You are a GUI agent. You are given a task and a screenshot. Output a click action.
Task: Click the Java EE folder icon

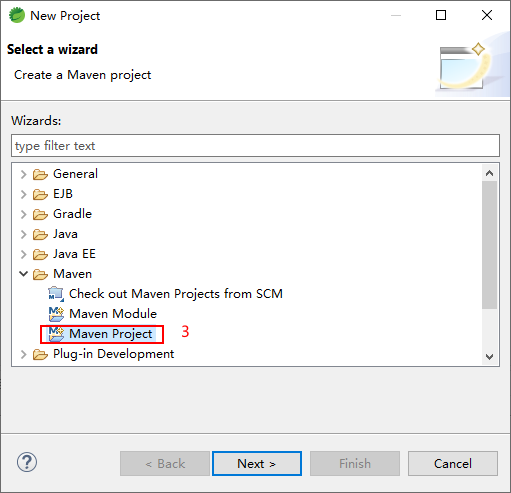(x=40, y=254)
